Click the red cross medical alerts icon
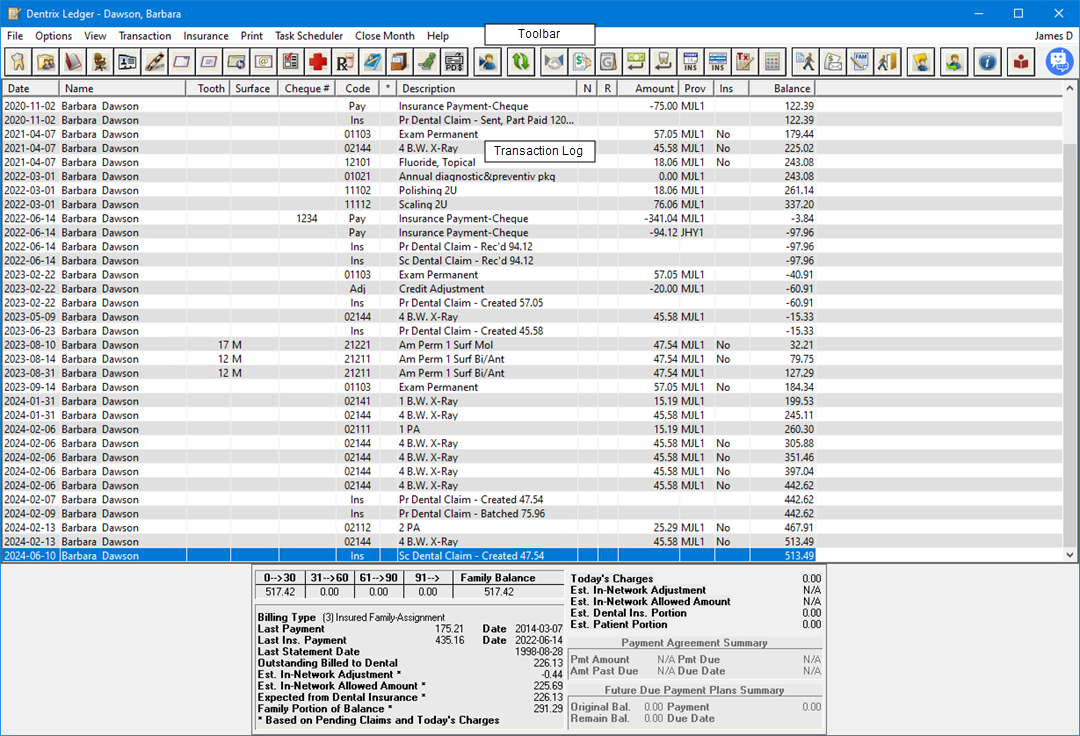The image size is (1080, 736). pos(318,62)
